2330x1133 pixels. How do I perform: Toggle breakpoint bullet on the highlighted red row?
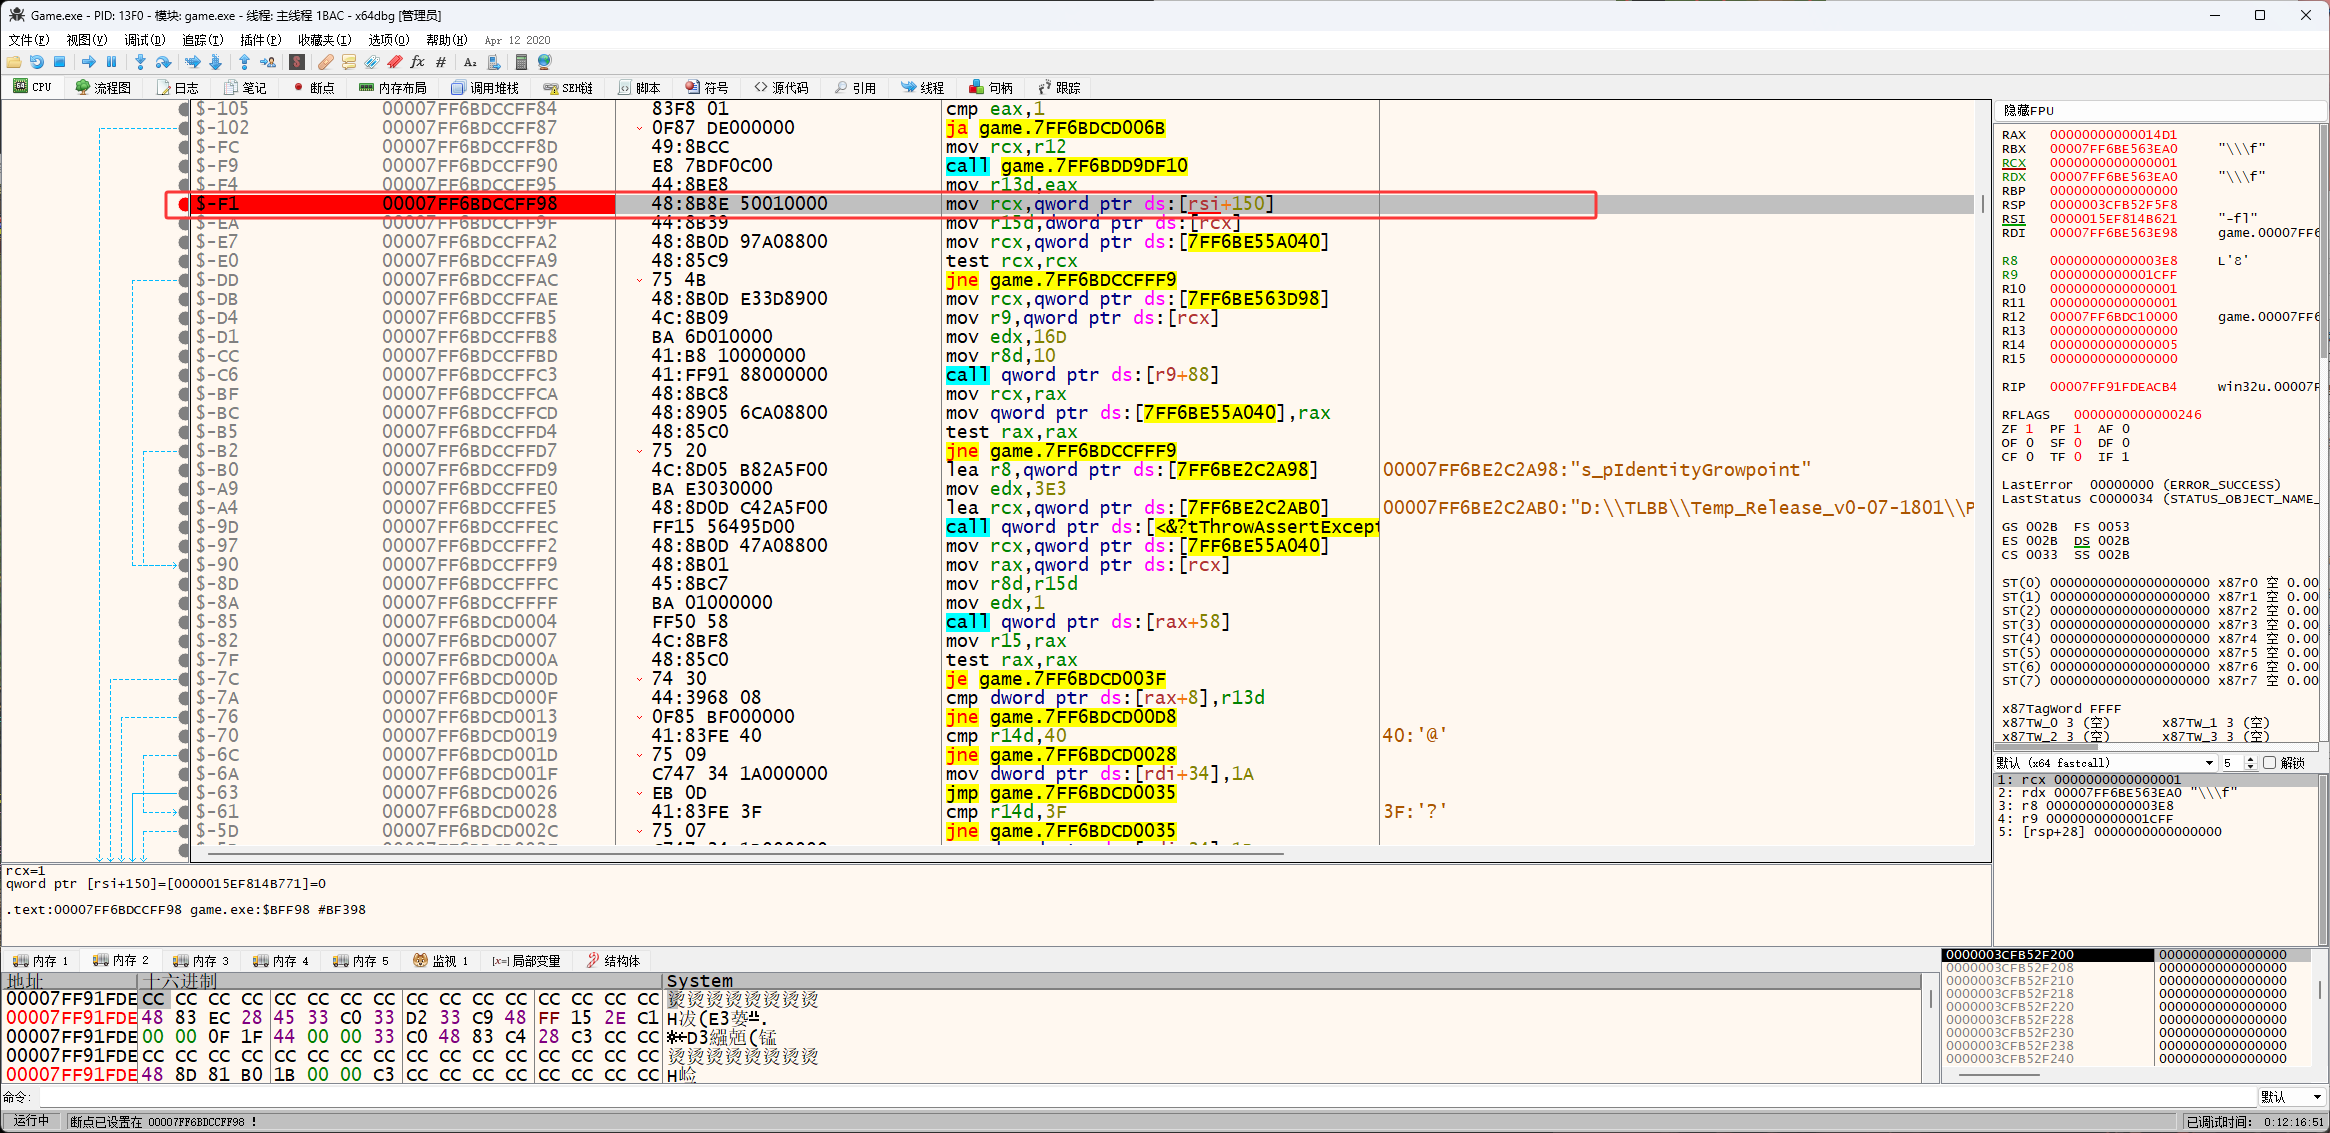(183, 204)
